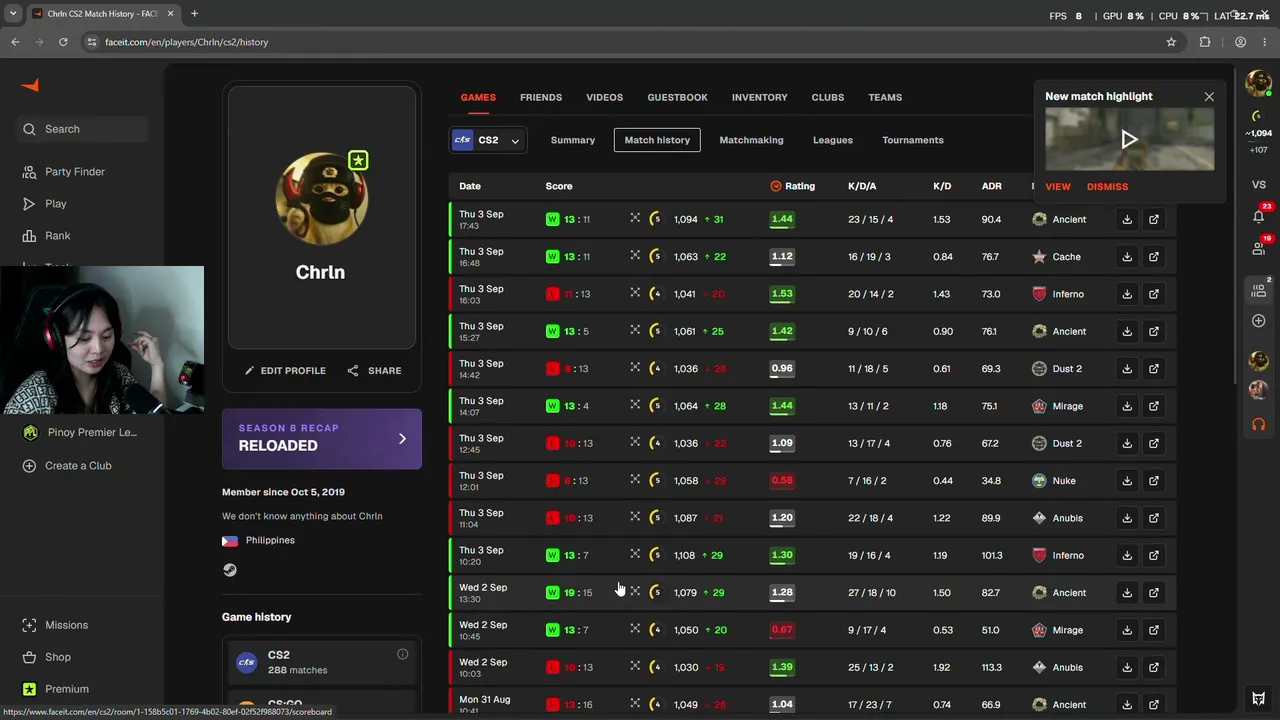This screenshot has width=1280, height=720.
Task: Bookmark this page with the star icon
Action: tap(1171, 42)
